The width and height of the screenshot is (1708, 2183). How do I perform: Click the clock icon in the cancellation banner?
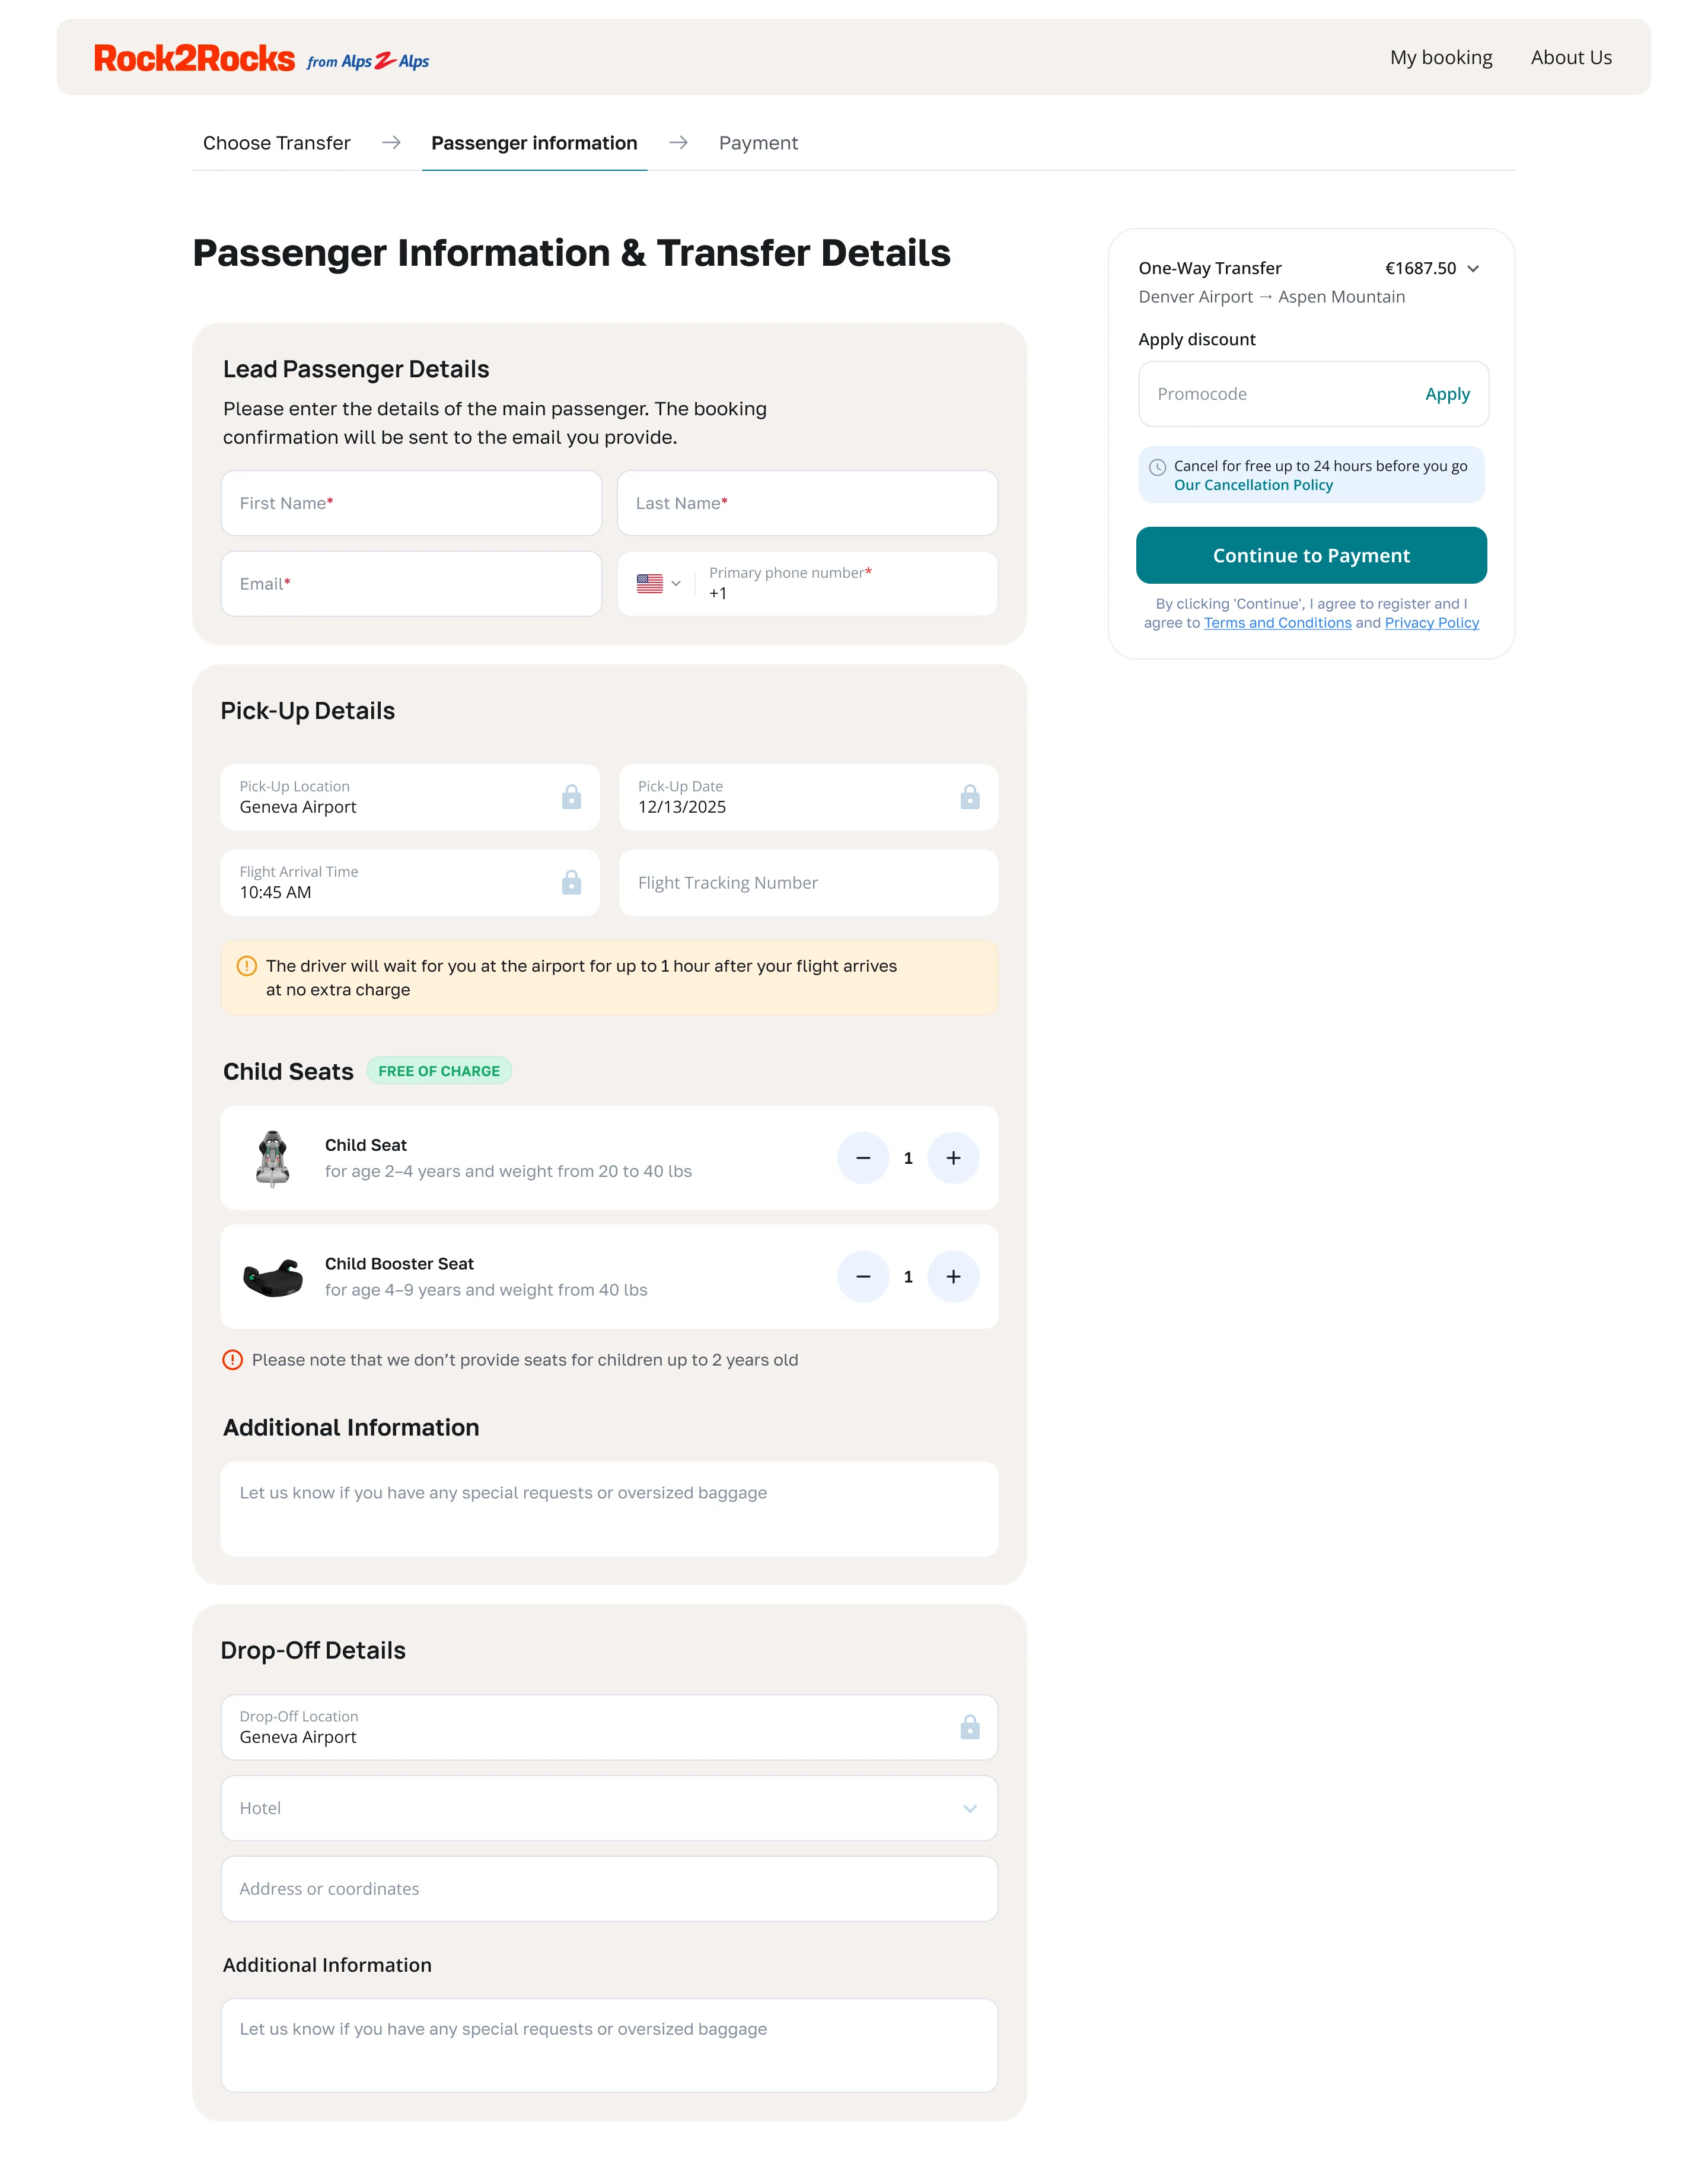pyautogui.click(x=1158, y=466)
